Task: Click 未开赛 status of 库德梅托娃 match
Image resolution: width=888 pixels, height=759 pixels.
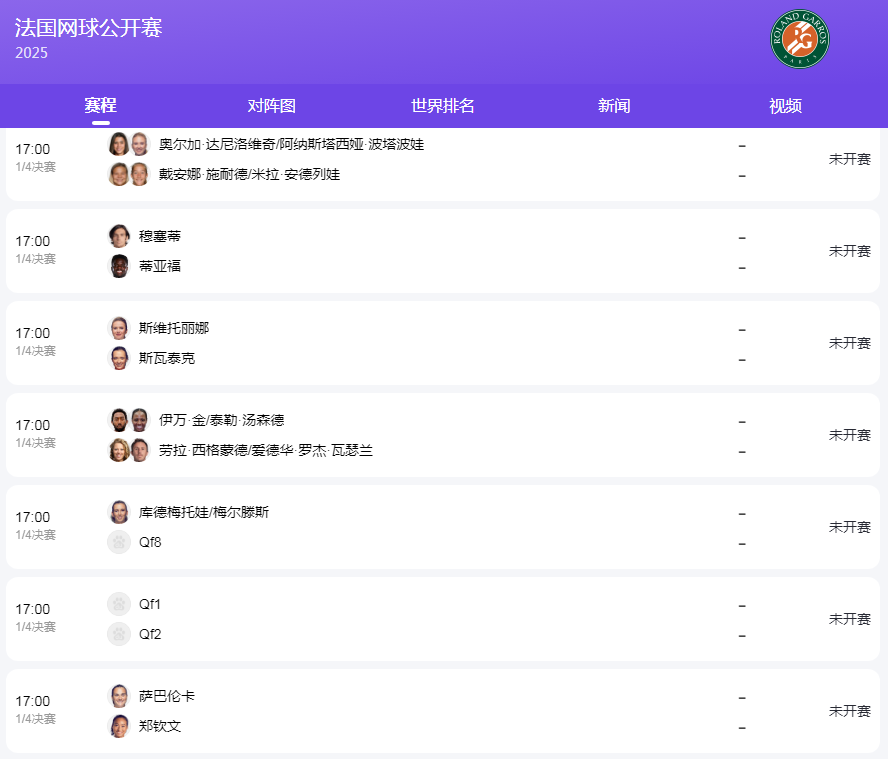Action: coord(849,527)
